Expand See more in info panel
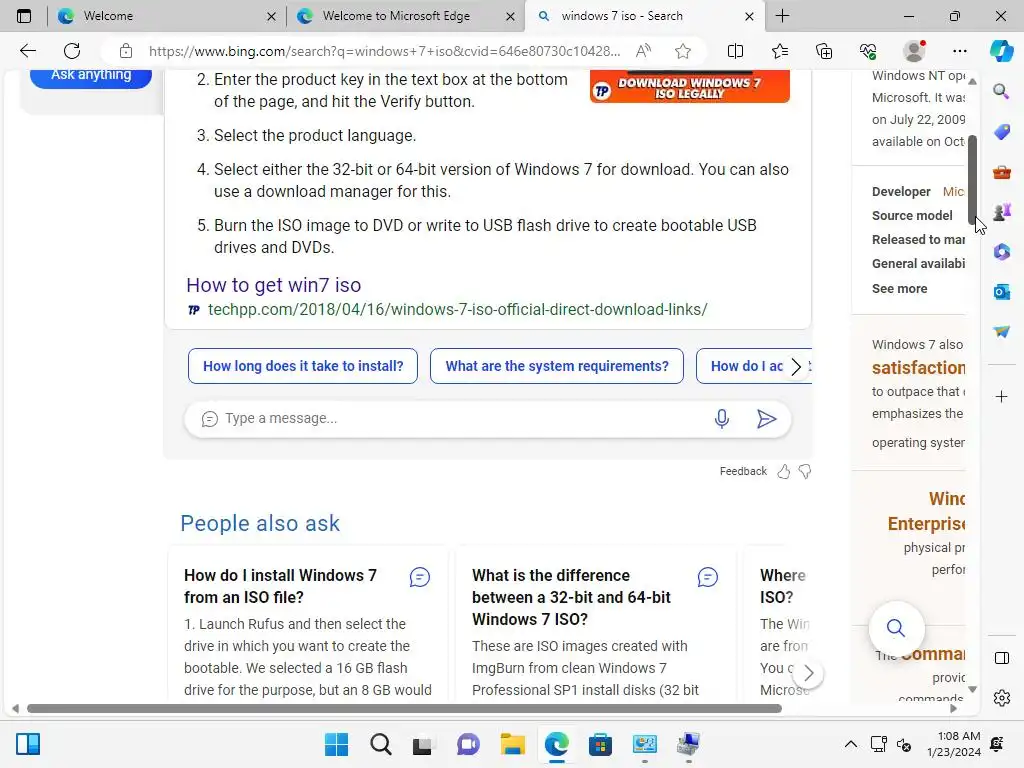This screenshot has width=1024, height=768. (x=899, y=289)
